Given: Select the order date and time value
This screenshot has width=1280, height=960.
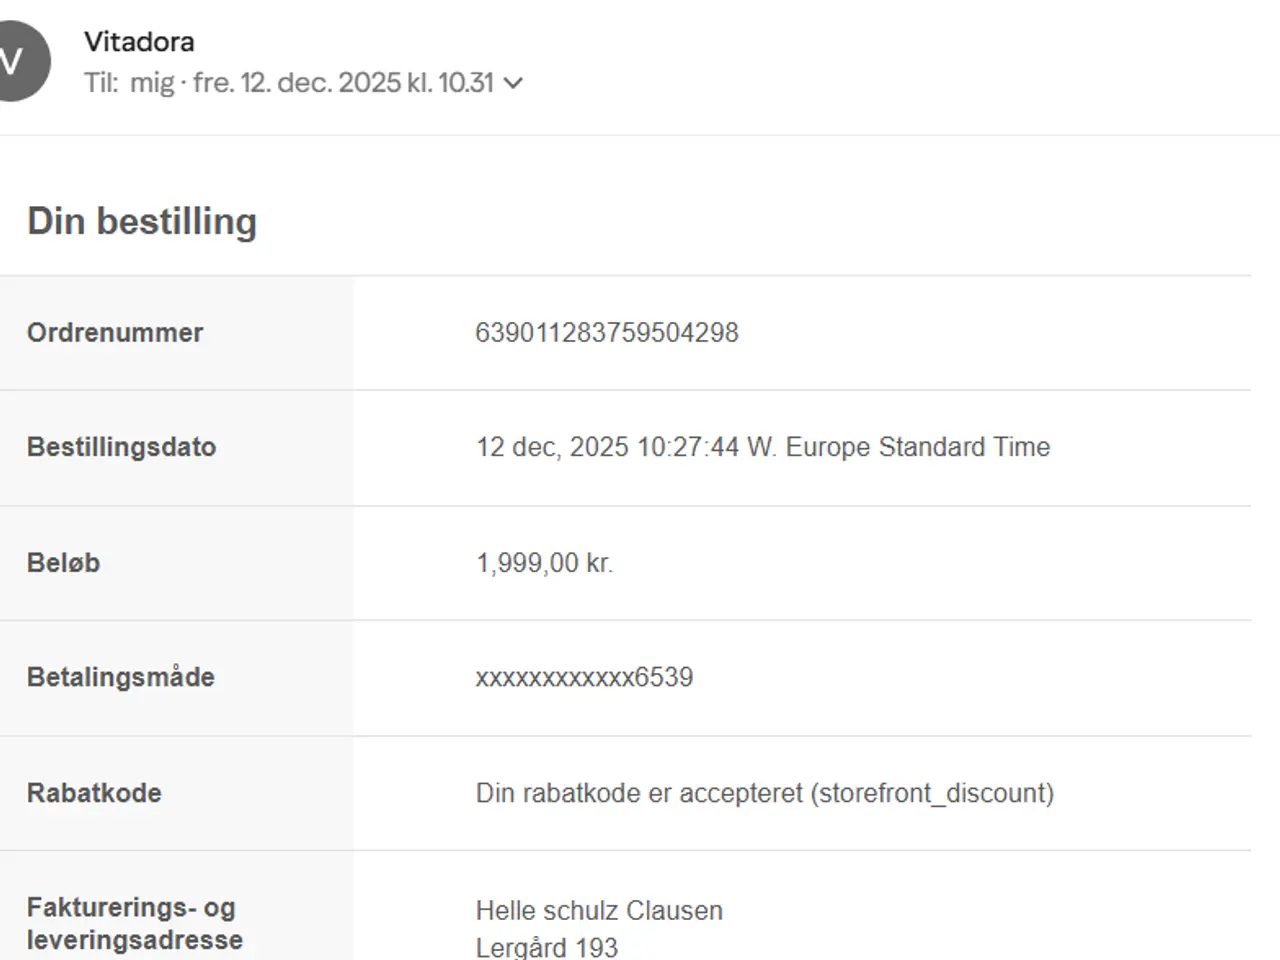Looking at the screenshot, I should tap(763, 447).
